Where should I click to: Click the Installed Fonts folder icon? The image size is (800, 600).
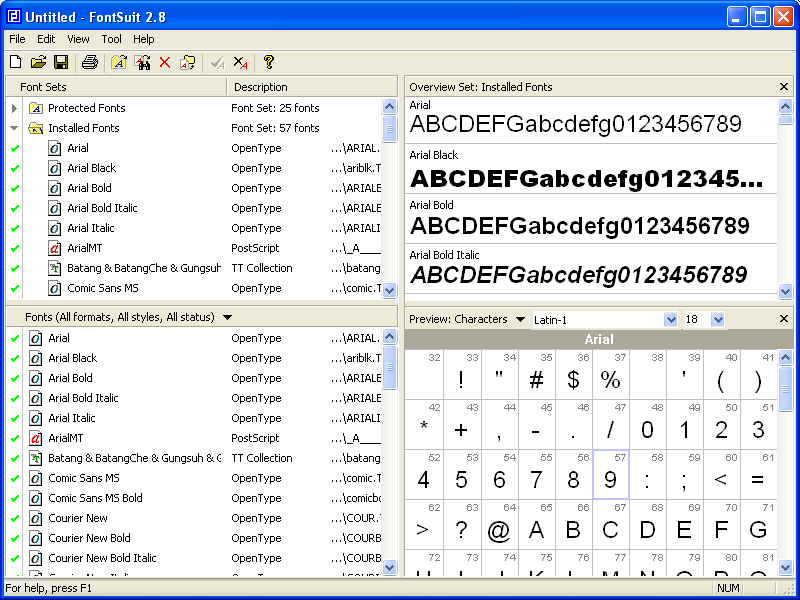coord(36,128)
